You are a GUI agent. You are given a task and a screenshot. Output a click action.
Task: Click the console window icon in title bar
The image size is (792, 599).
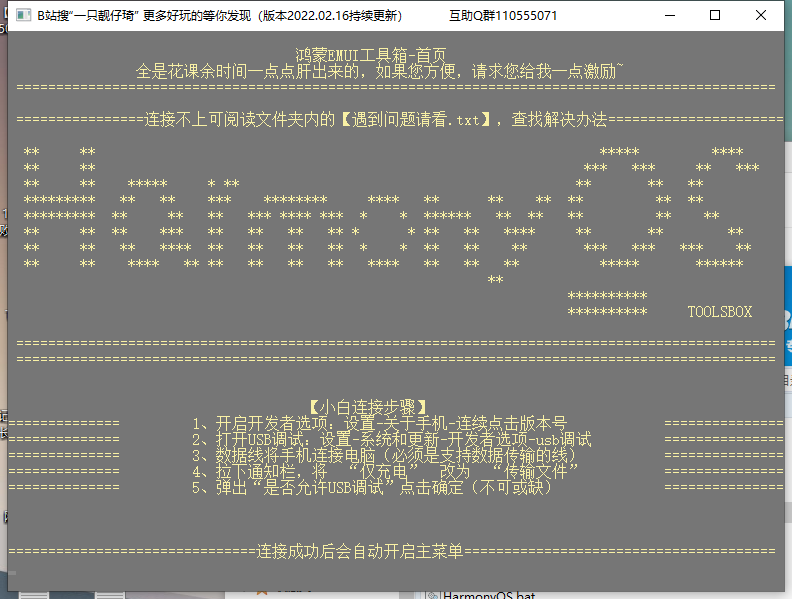[x=20, y=16]
